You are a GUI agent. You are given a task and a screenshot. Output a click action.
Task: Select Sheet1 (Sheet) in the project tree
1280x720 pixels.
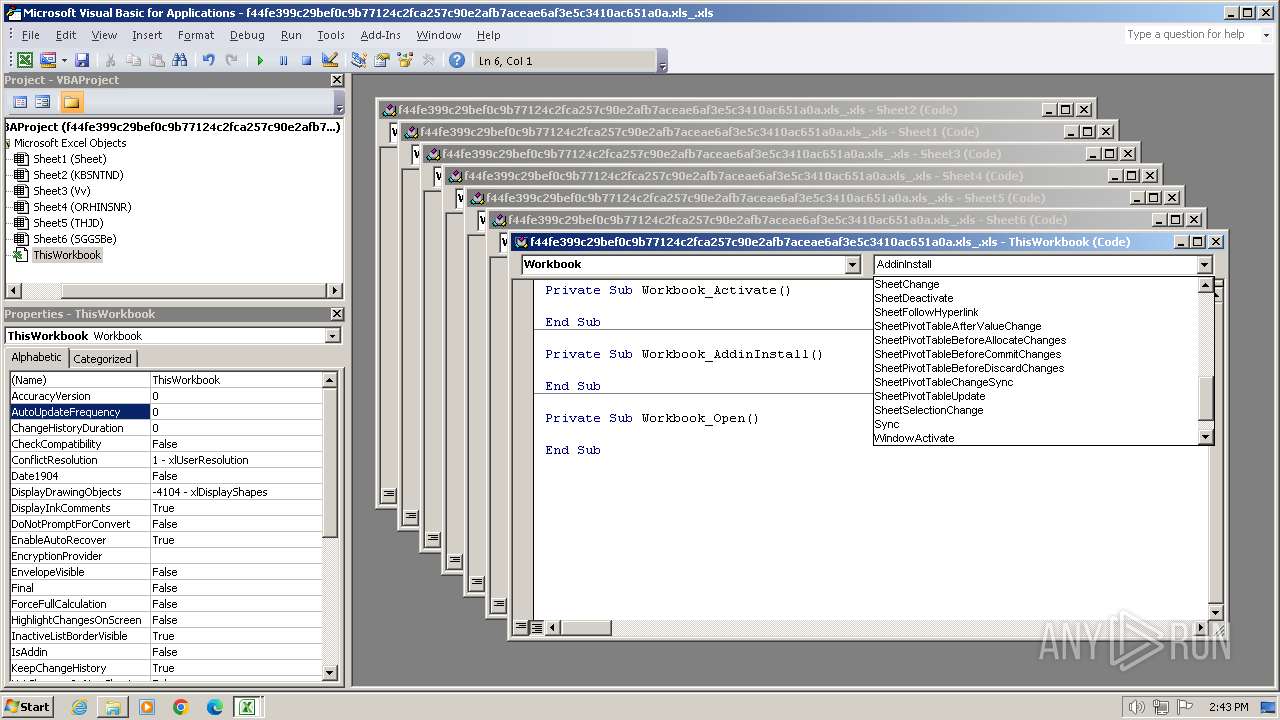click(69, 159)
